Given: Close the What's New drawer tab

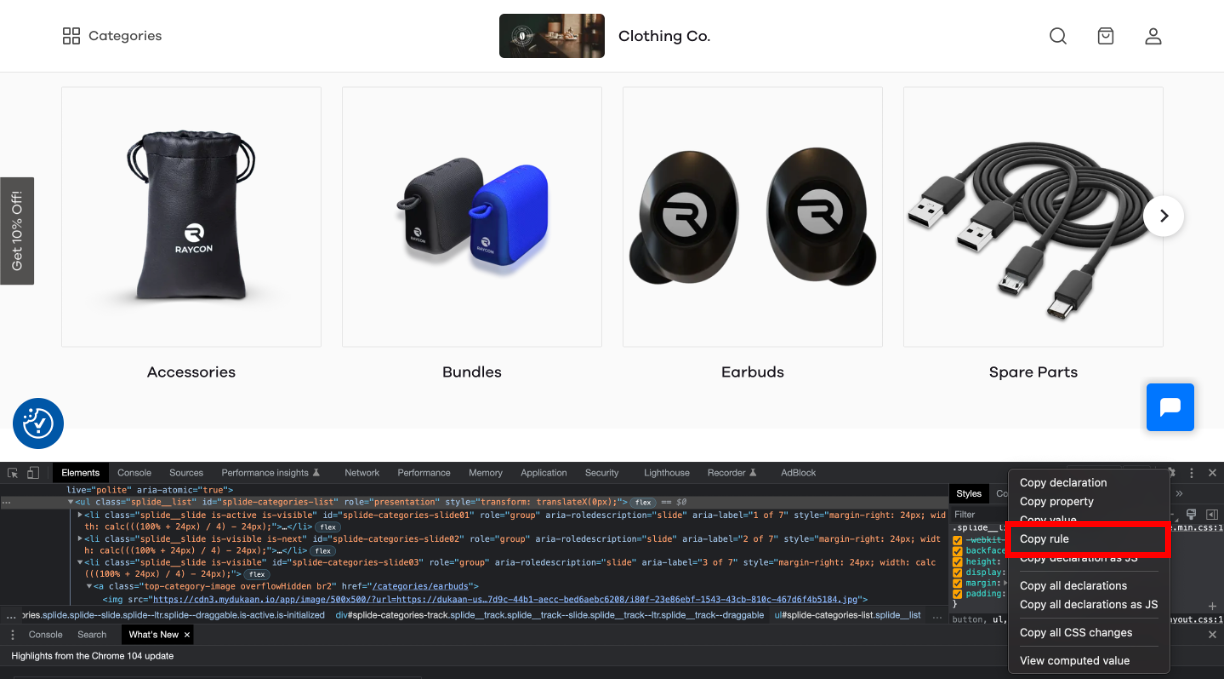Looking at the screenshot, I should tap(187, 635).
